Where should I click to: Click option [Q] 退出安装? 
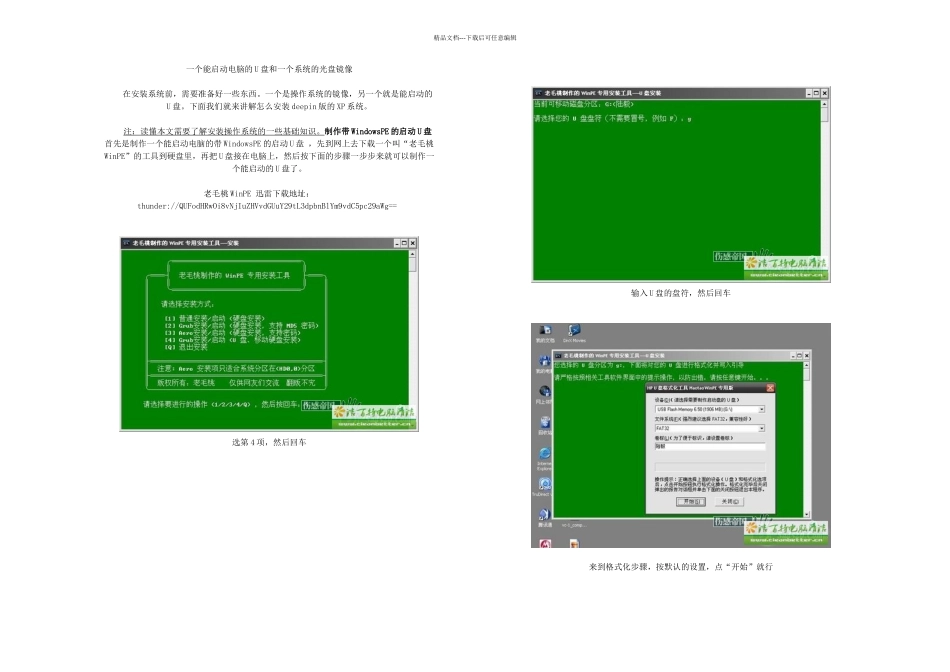point(186,347)
